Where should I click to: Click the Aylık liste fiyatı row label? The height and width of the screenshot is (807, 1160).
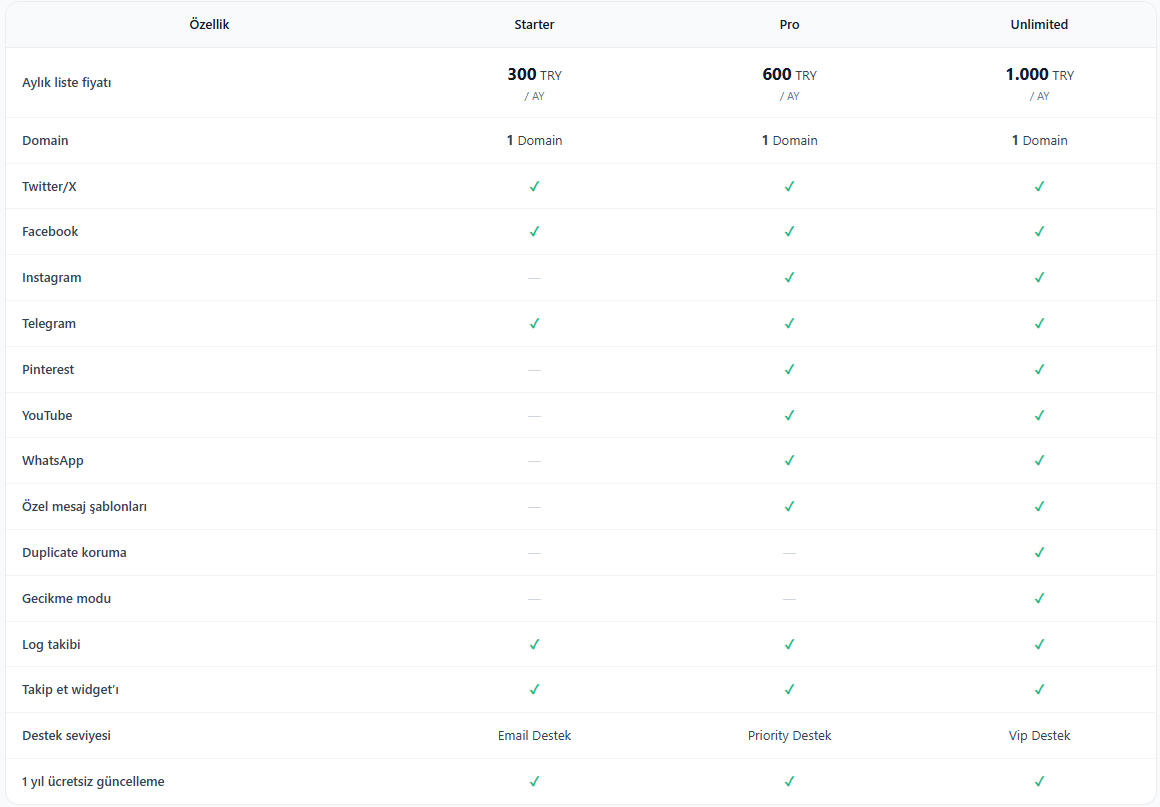coord(67,83)
